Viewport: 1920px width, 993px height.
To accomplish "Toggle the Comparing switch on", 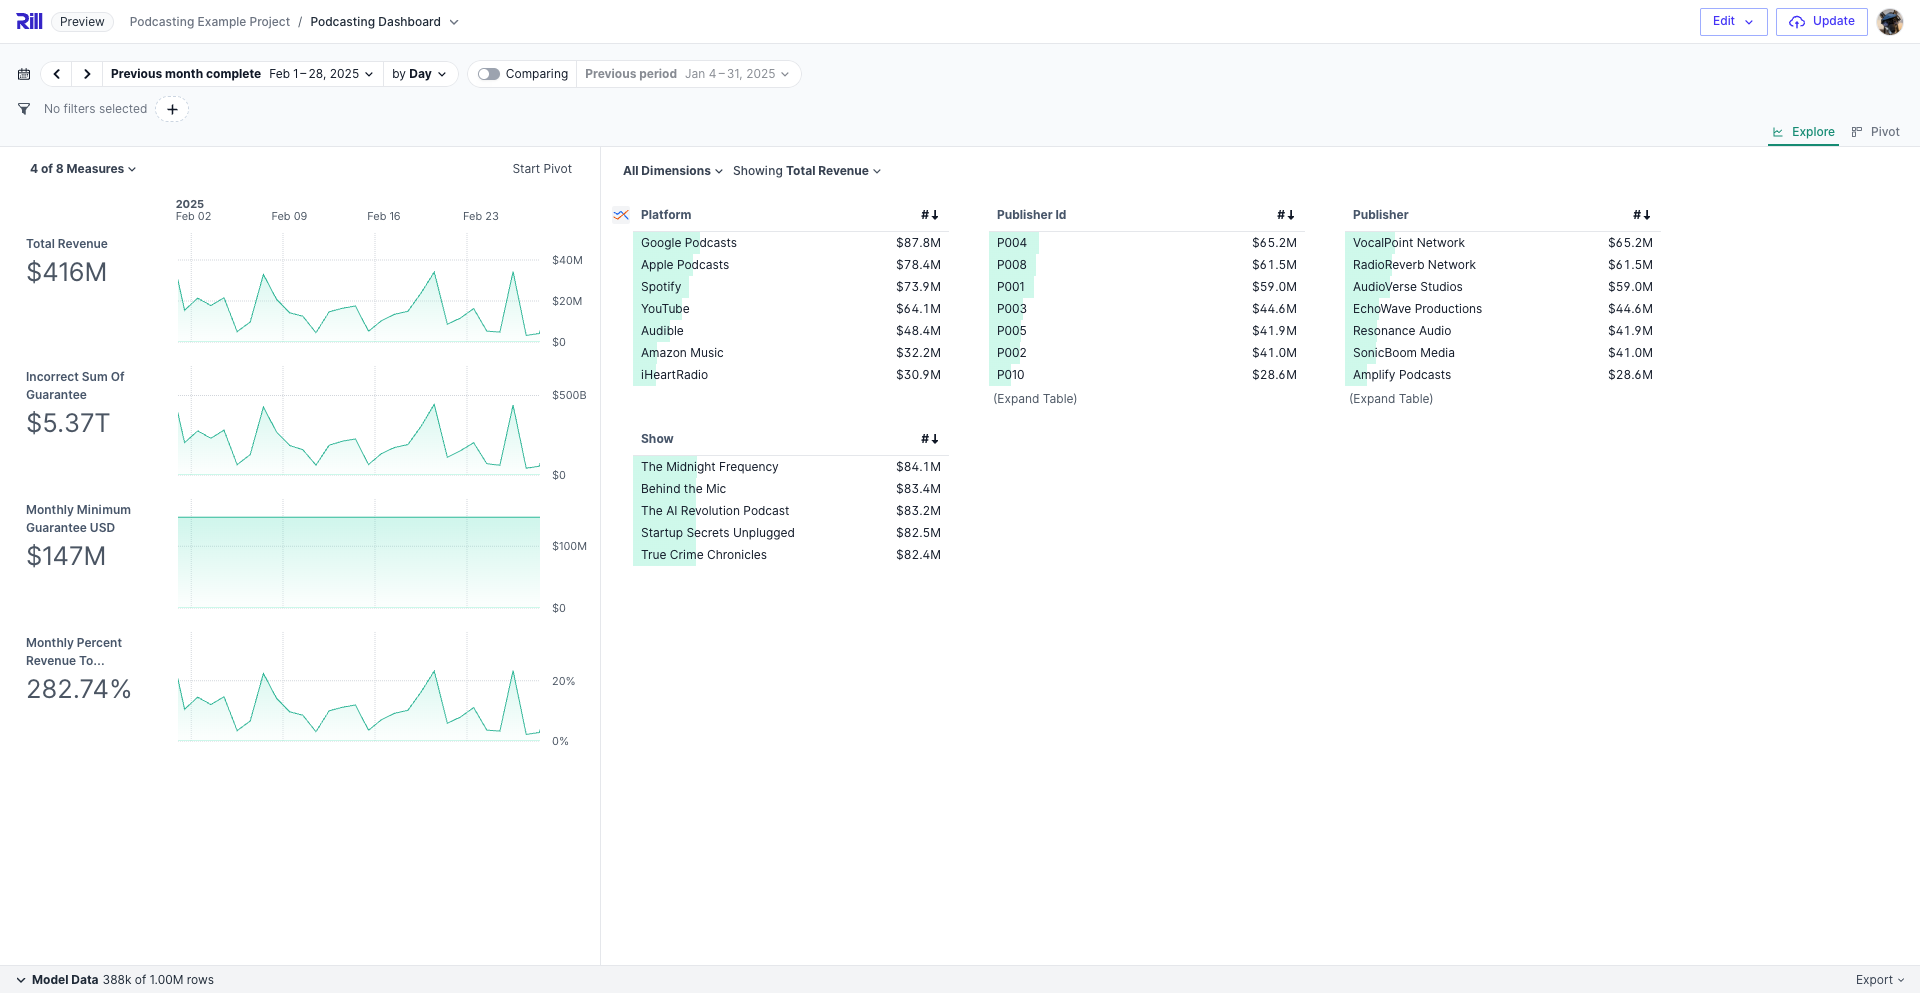I will point(489,74).
